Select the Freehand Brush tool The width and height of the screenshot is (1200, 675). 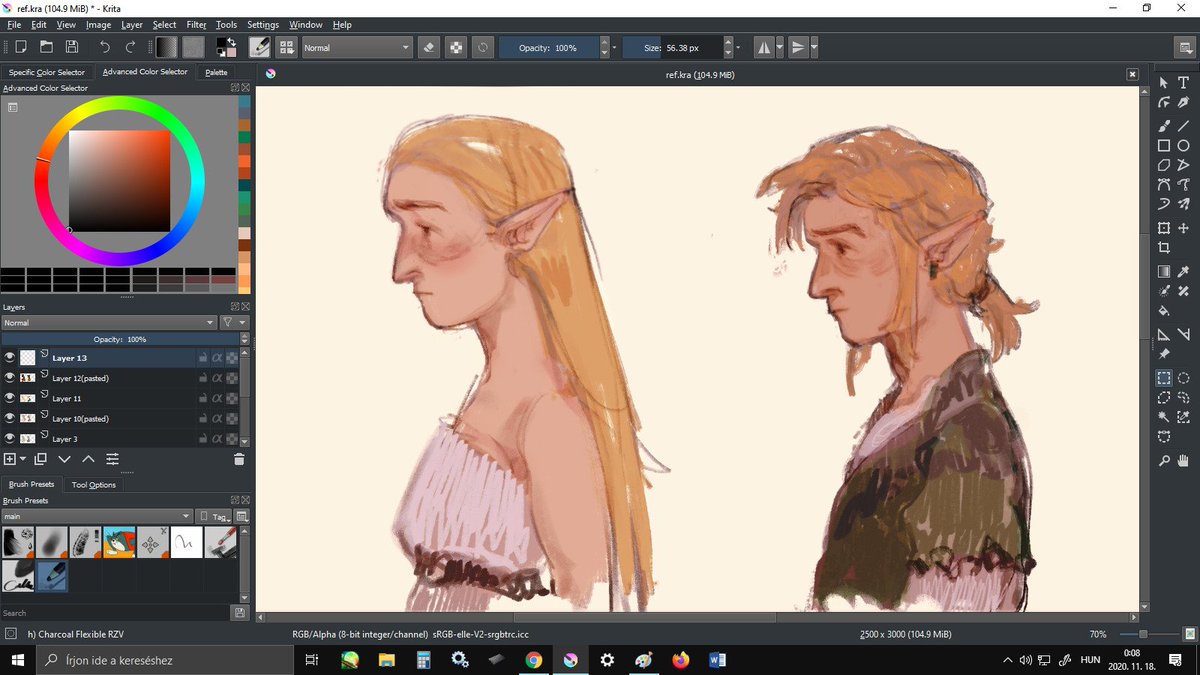[1164, 125]
